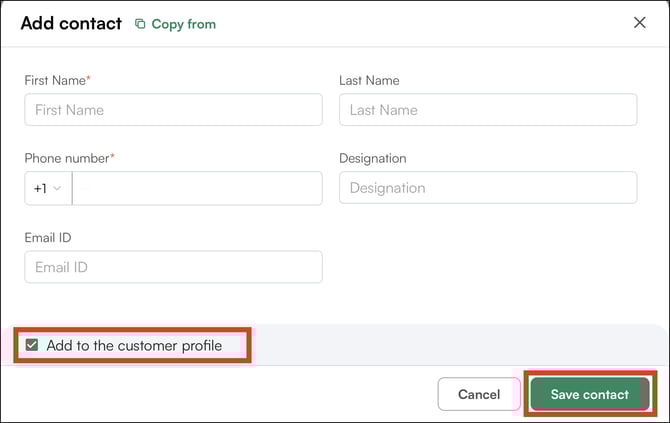Click the Copy from duplicate icon
The height and width of the screenshot is (423, 670).
pyautogui.click(x=140, y=24)
